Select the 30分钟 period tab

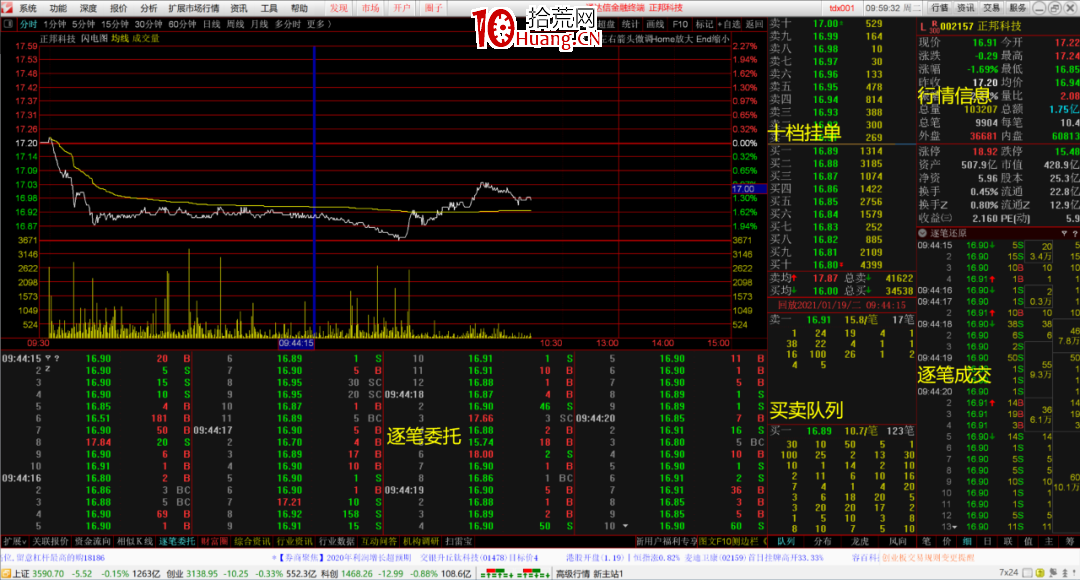149,24
